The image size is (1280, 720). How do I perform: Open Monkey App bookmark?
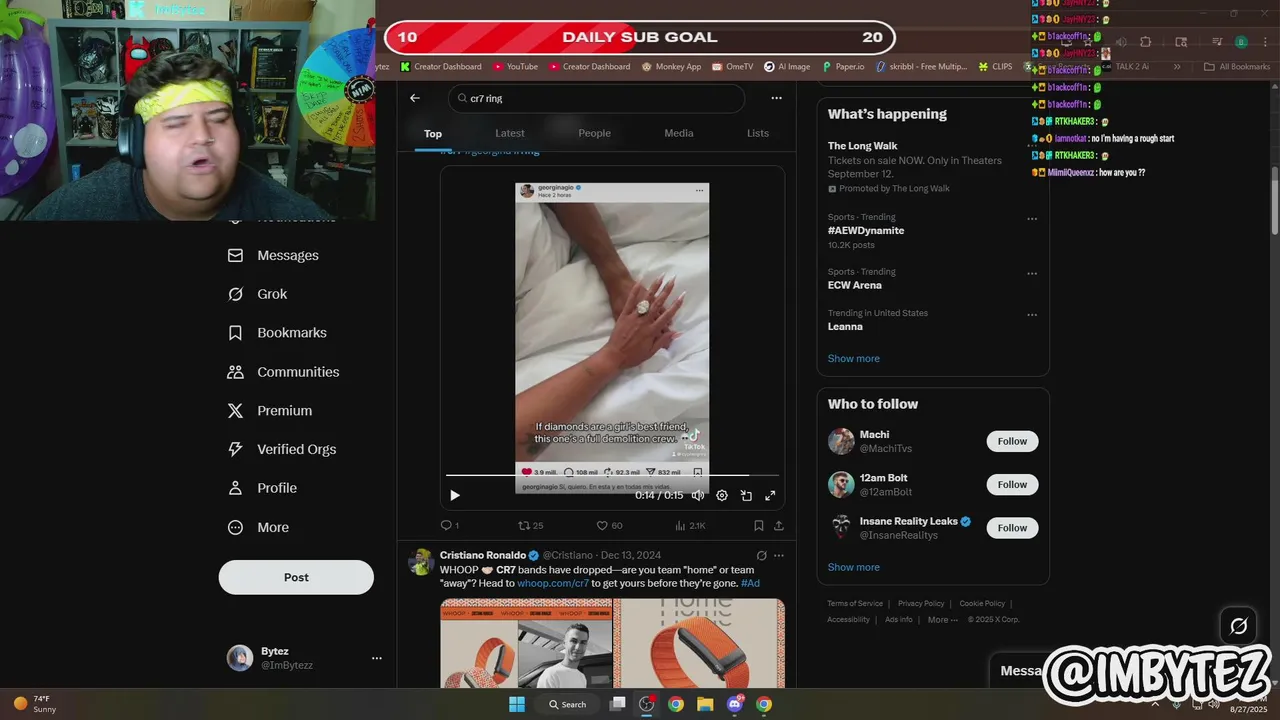coord(672,67)
